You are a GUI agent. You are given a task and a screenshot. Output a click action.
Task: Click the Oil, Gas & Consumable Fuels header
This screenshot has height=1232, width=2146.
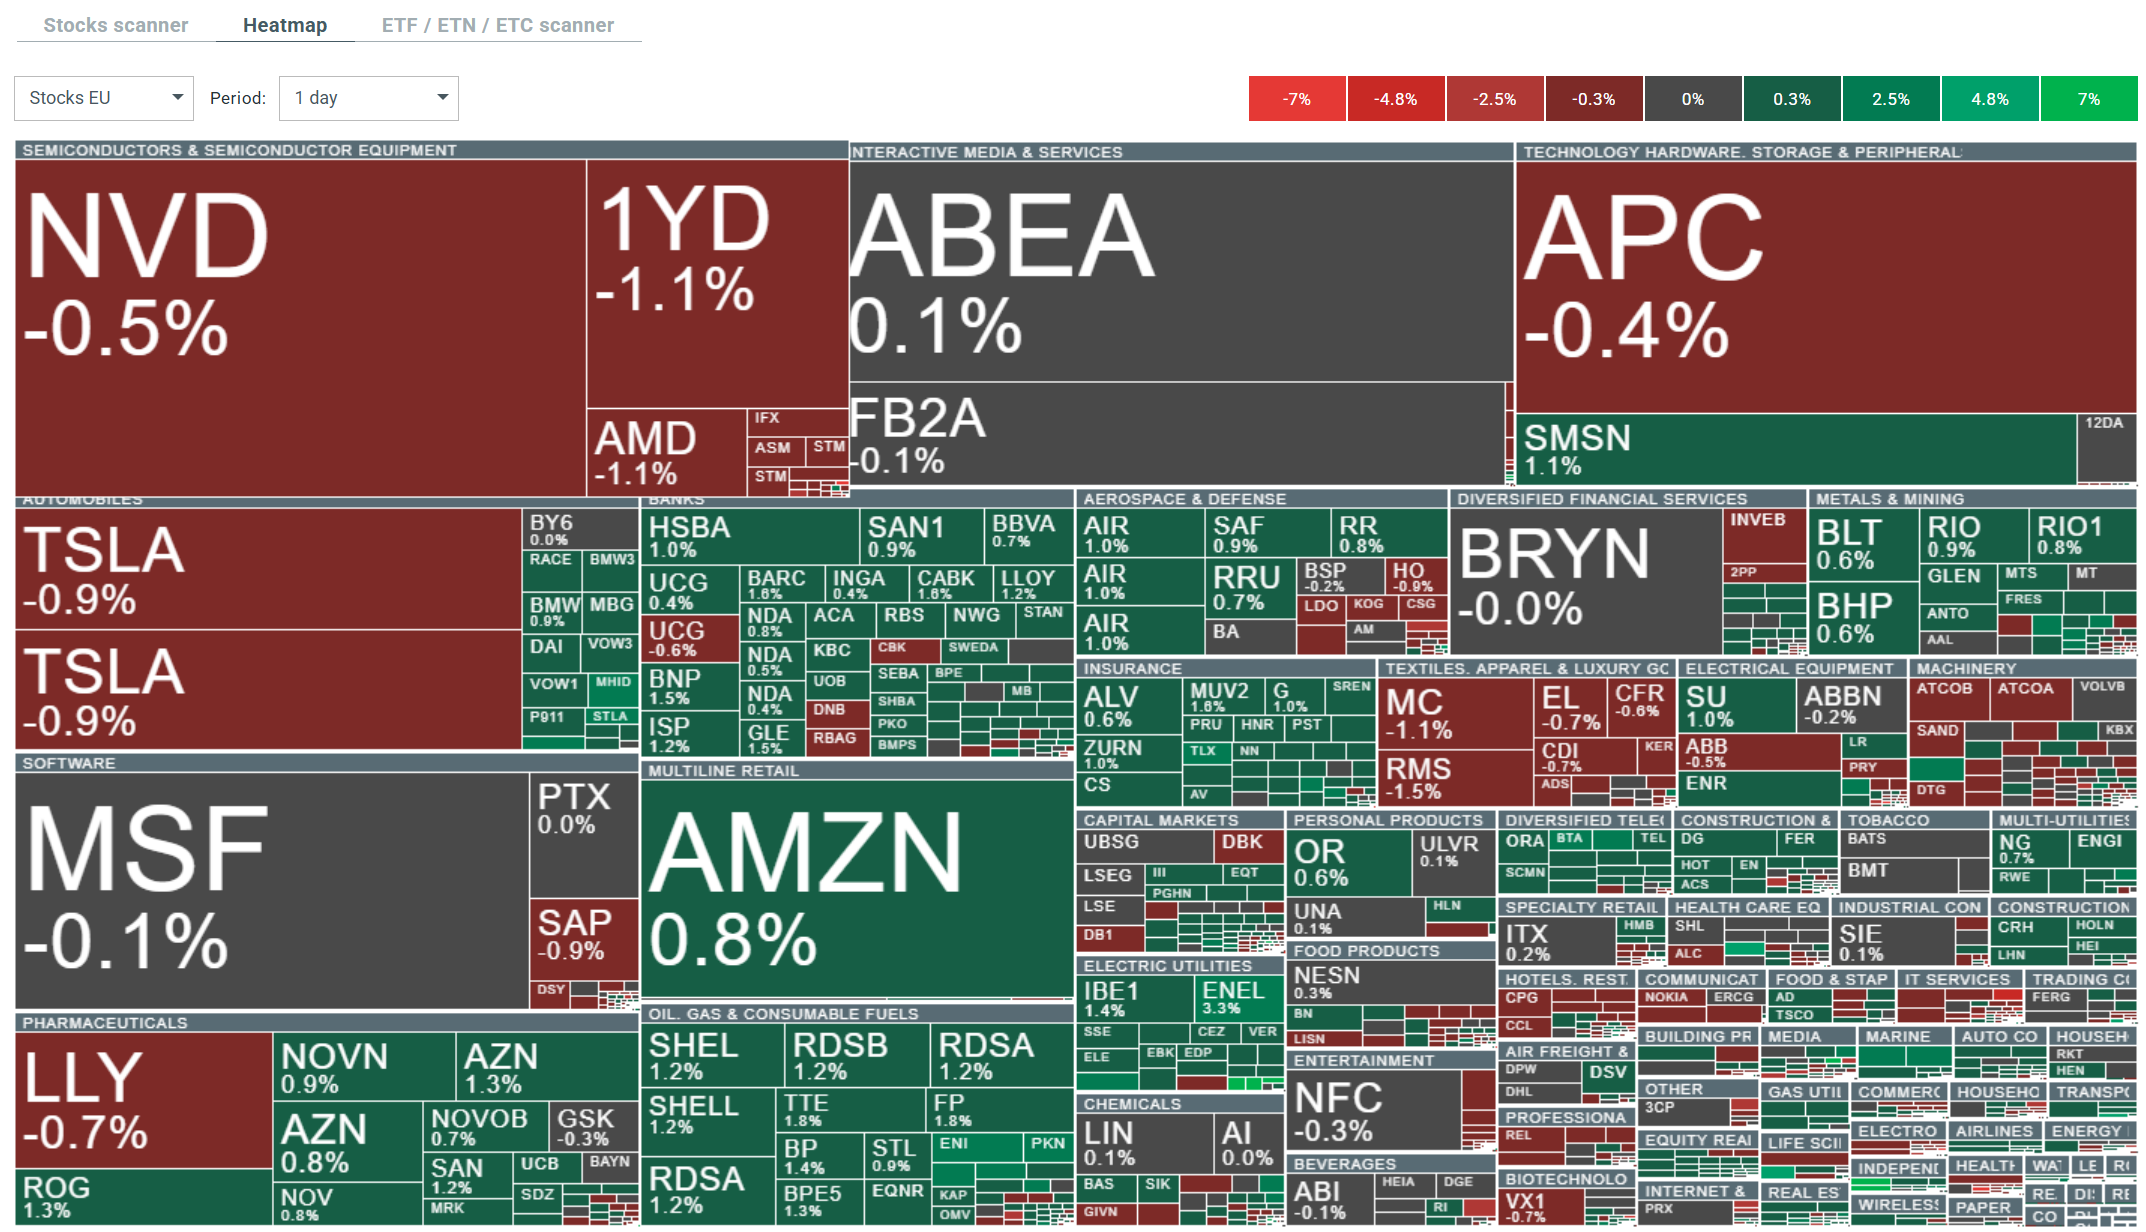(x=783, y=1014)
